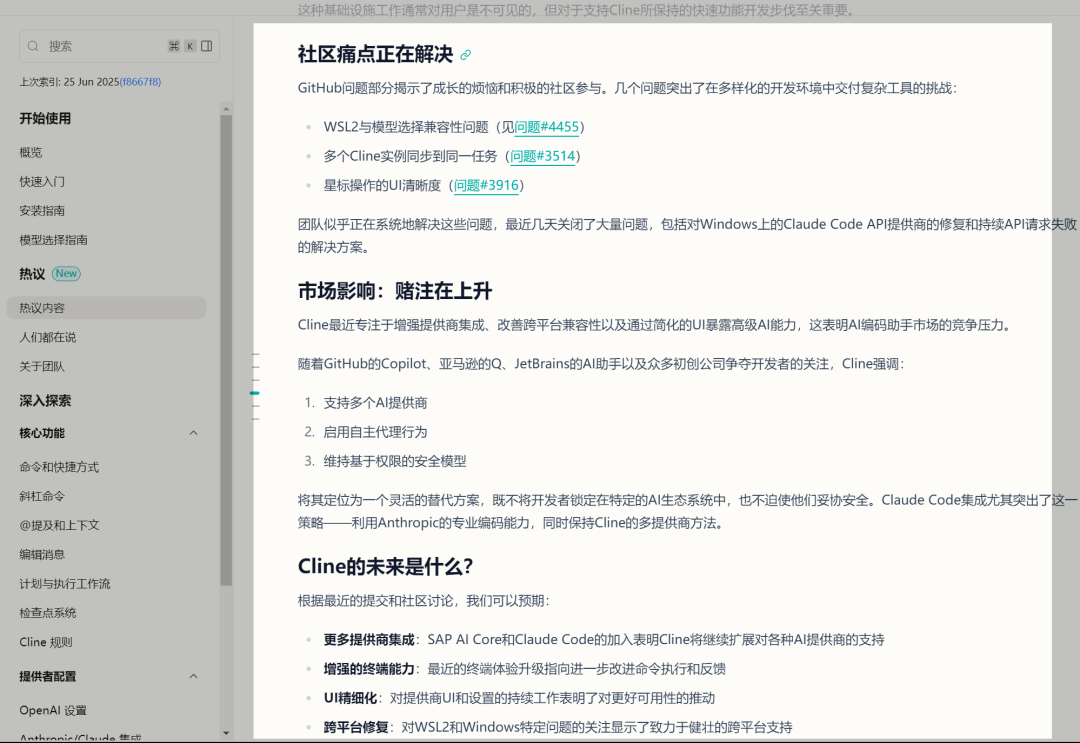The width and height of the screenshot is (1080, 743).
Task: Click 深入探索 section header
Action: pyautogui.click(x=45, y=401)
